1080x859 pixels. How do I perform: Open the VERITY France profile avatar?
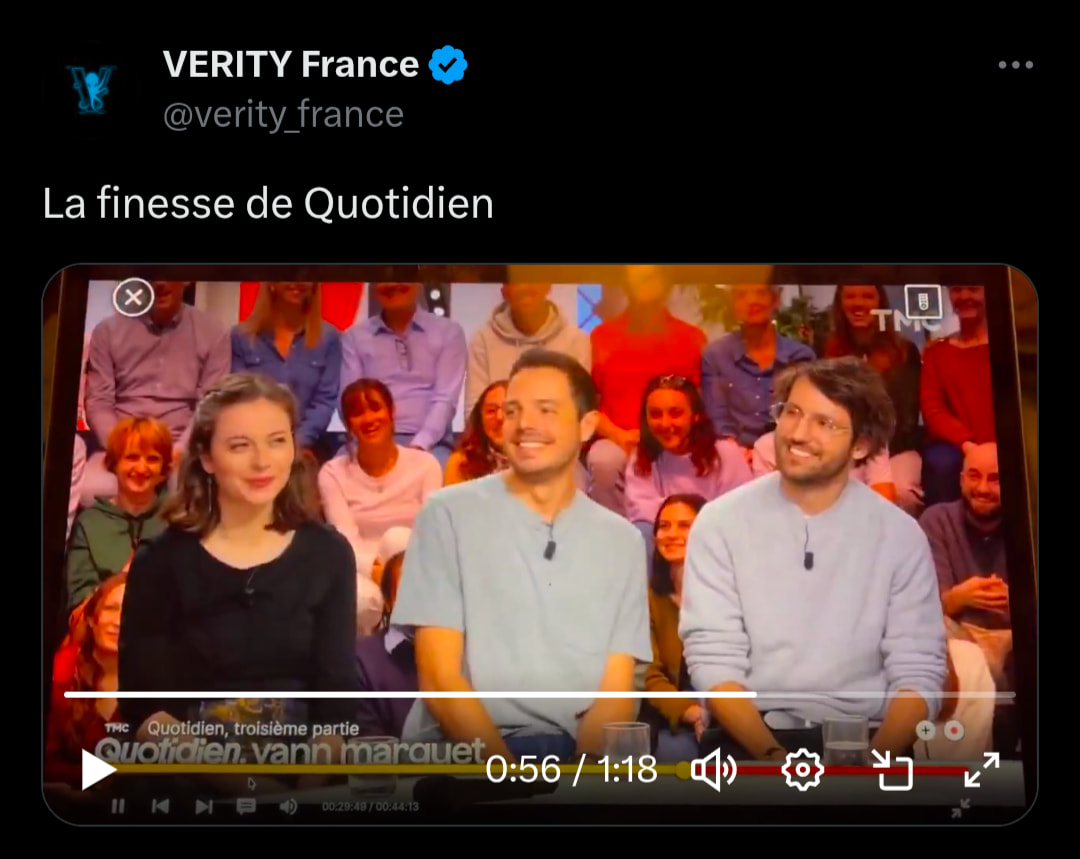pyautogui.click(x=90, y=88)
